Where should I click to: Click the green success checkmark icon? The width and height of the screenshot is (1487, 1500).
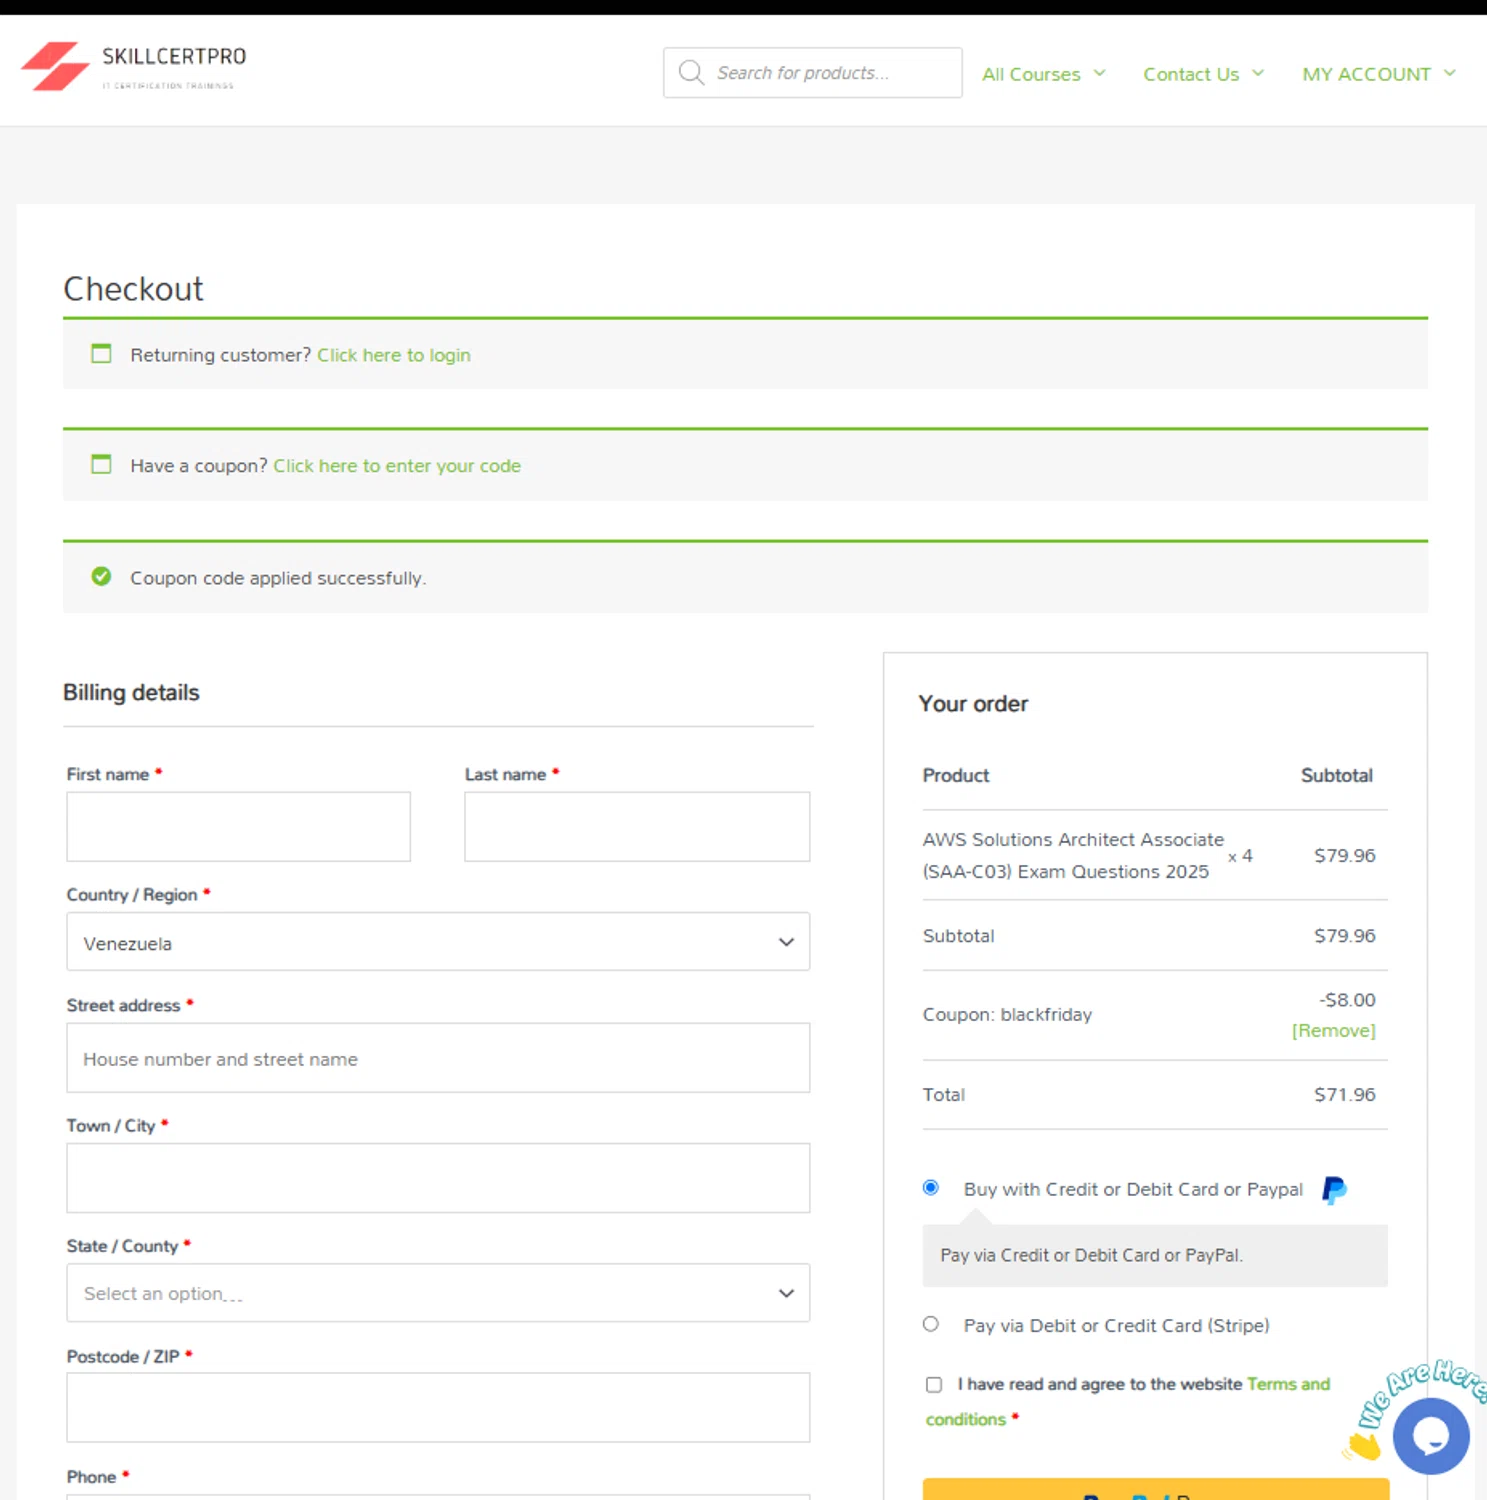point(101,576)
